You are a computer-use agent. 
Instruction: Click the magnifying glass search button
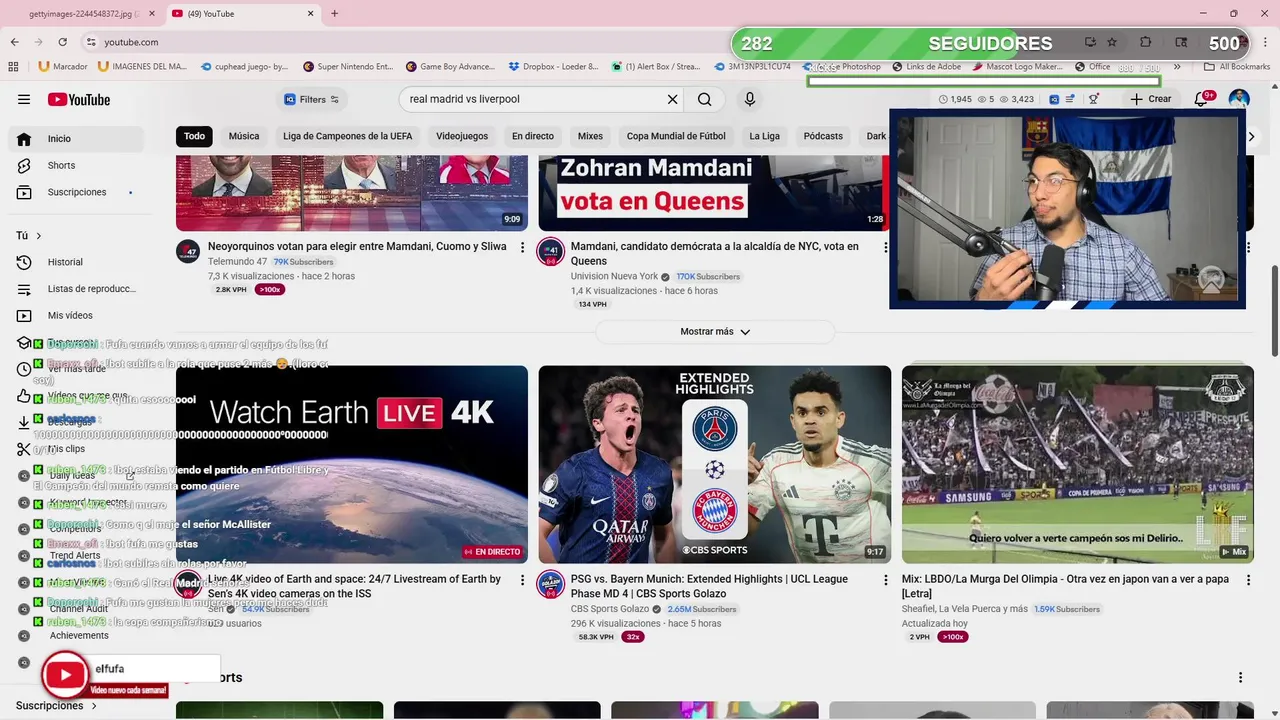point(705,99)
